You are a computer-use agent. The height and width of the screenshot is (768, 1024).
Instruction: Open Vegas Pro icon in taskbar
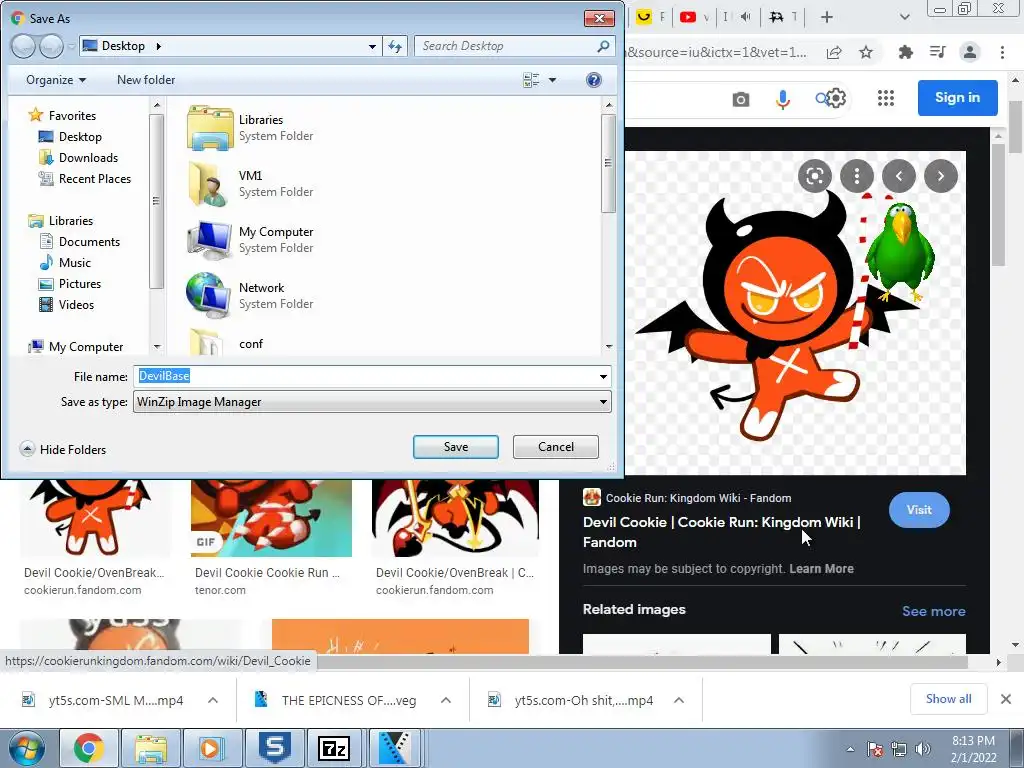396,748
